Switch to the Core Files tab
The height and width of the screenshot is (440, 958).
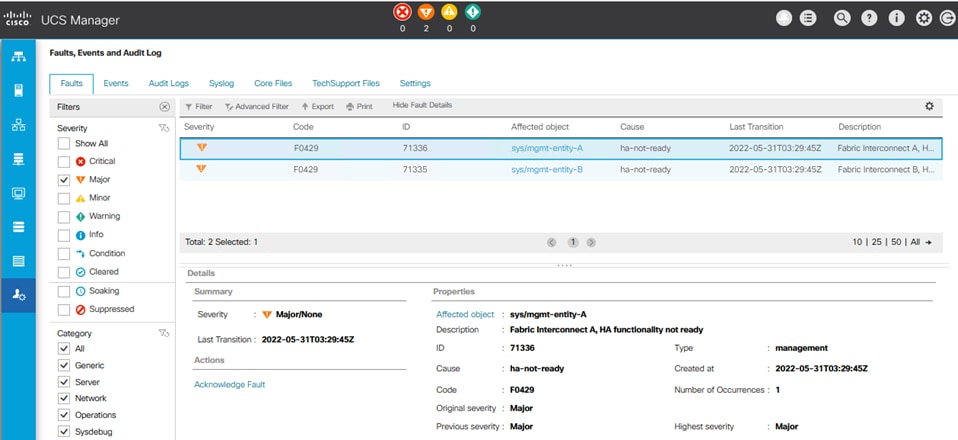point(273,84)
